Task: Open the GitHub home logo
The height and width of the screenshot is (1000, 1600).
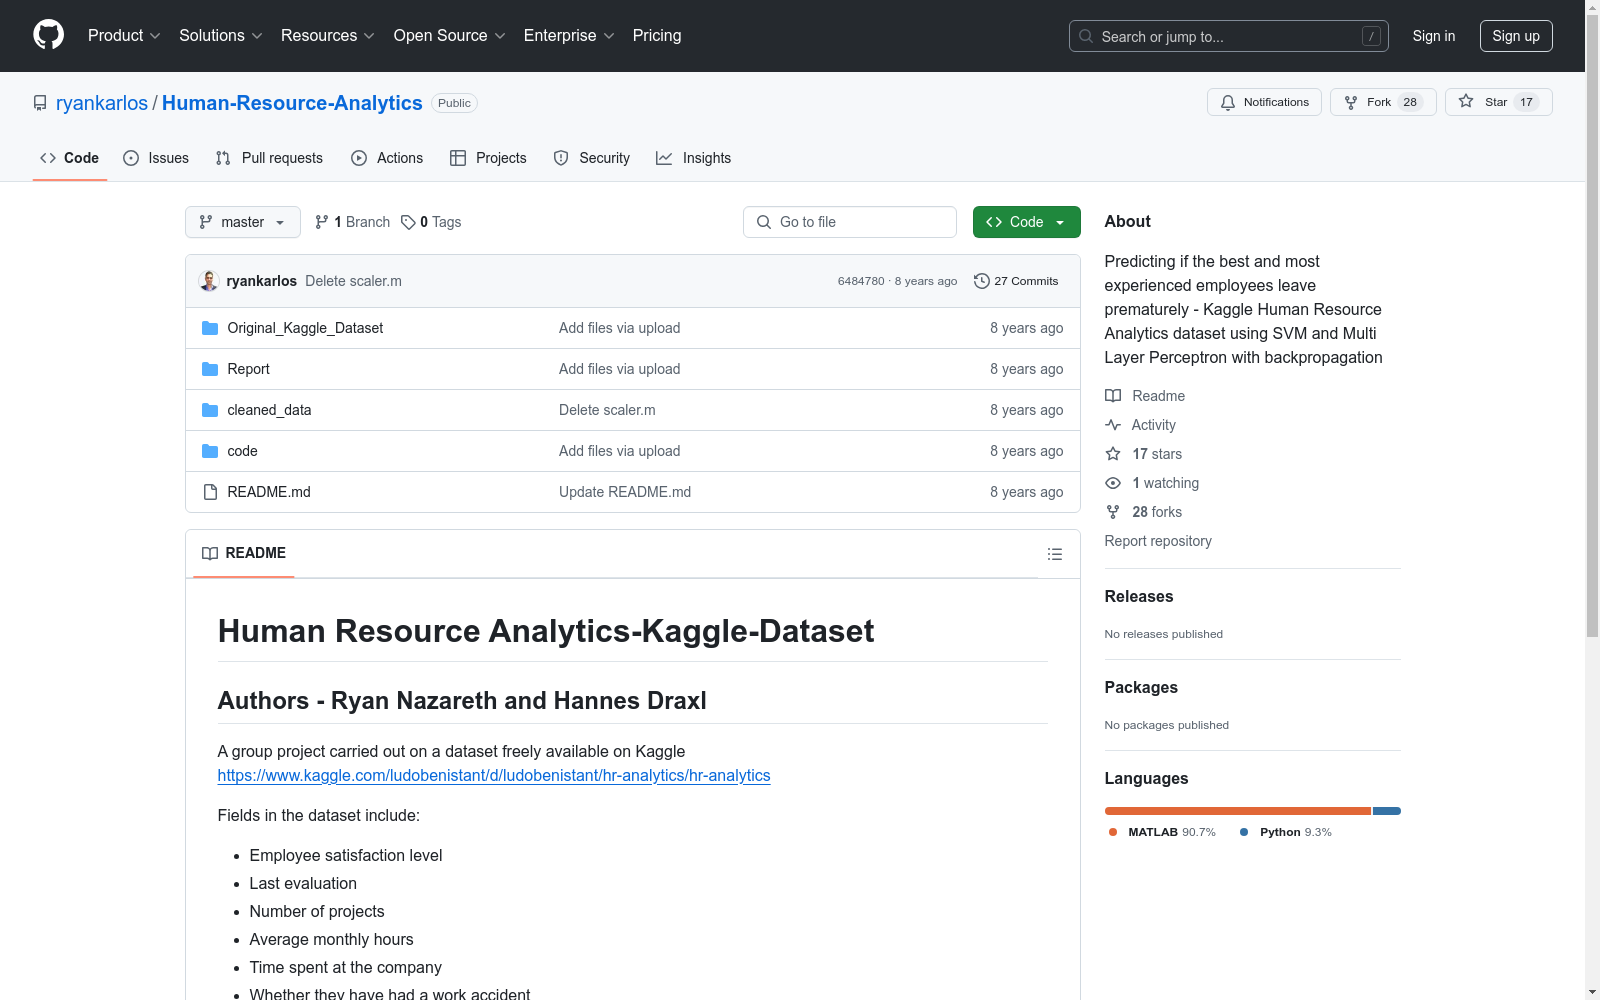Action: [48, 35]
